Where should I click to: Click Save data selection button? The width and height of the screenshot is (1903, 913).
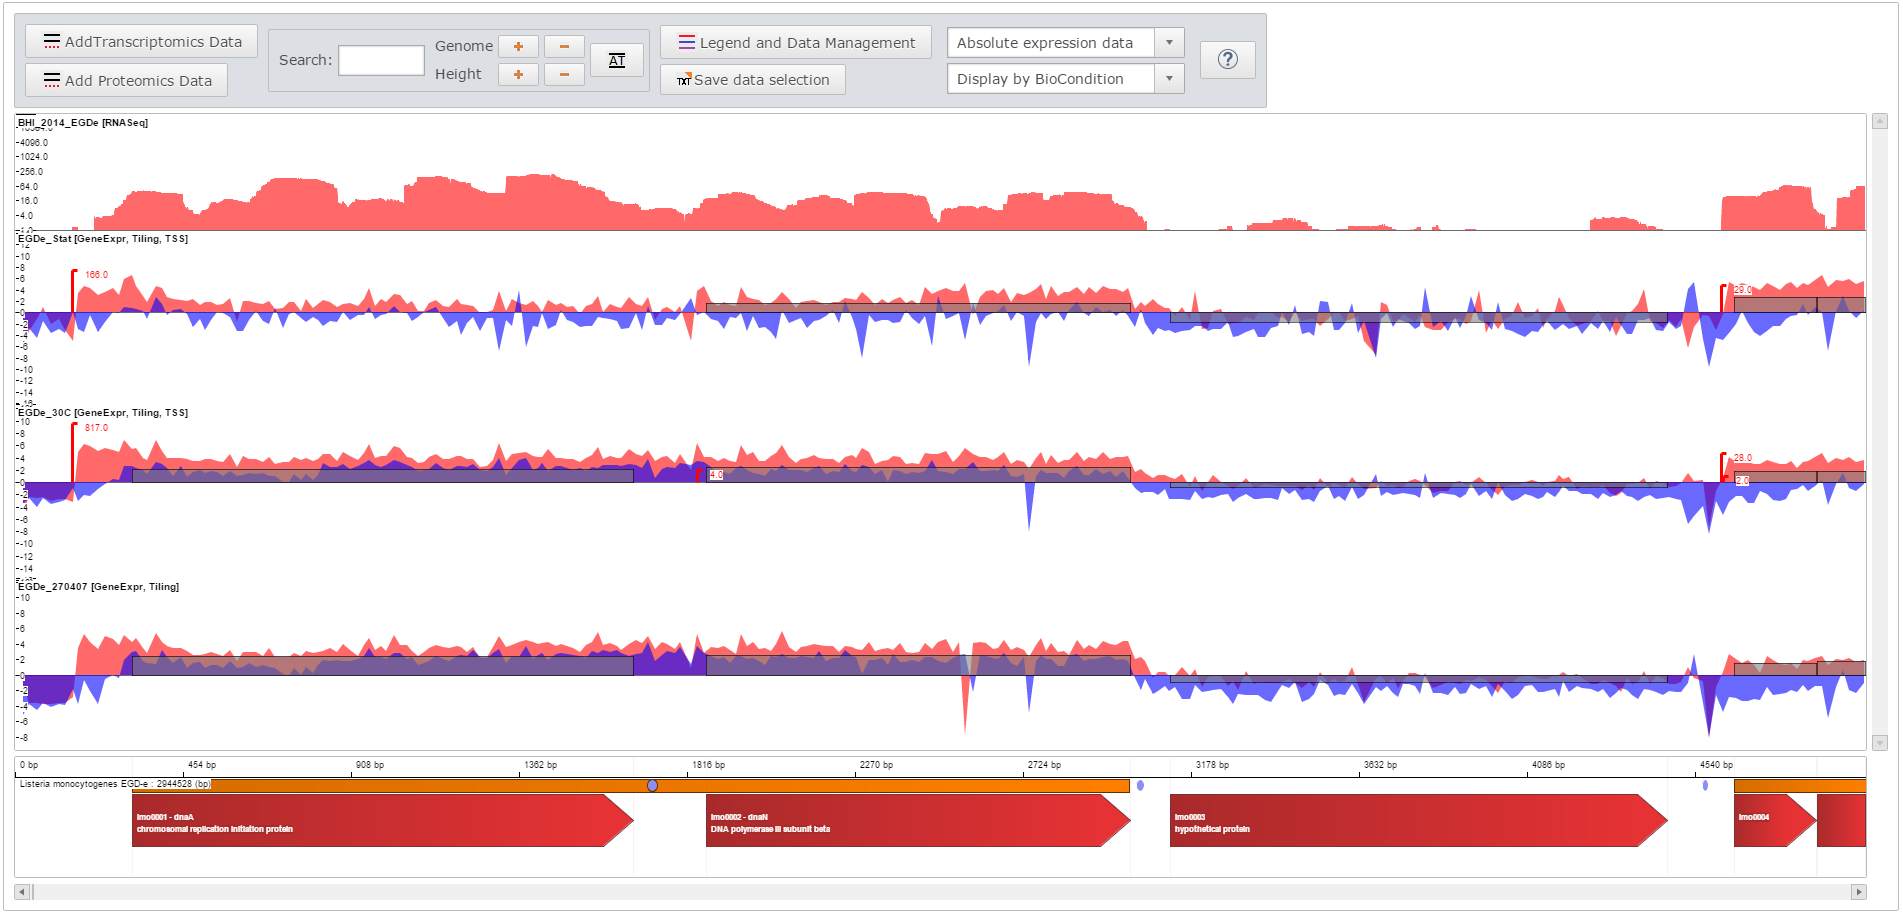pos(752,80)
